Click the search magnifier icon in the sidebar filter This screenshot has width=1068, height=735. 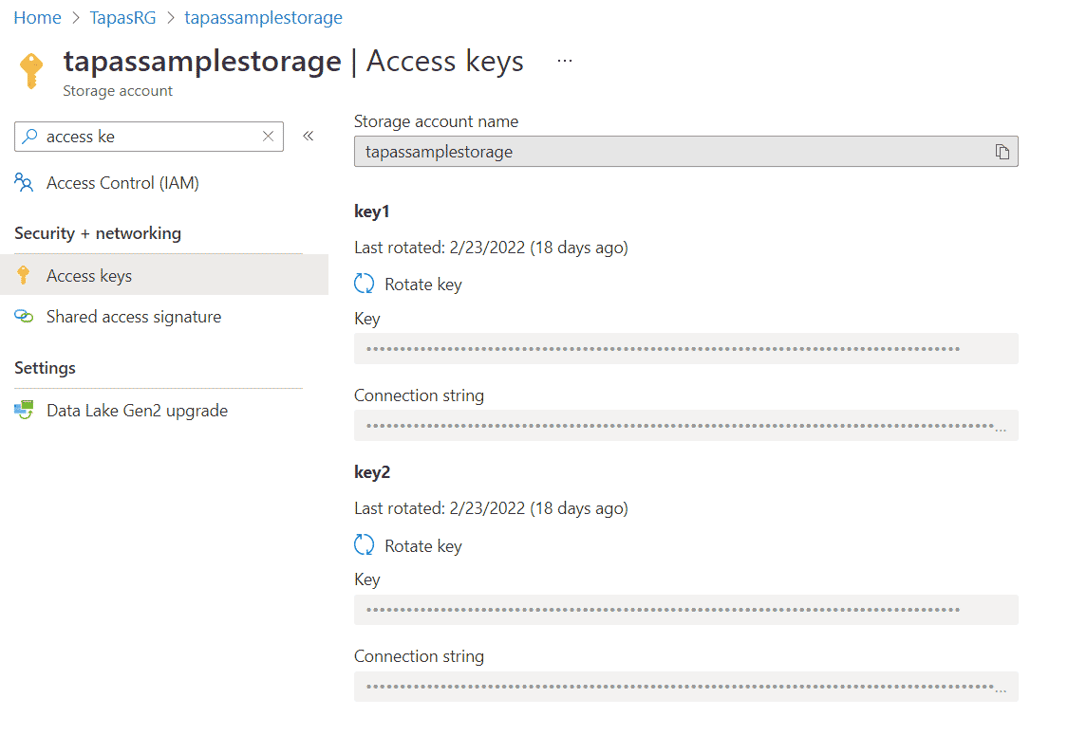[x=30, y=136]
